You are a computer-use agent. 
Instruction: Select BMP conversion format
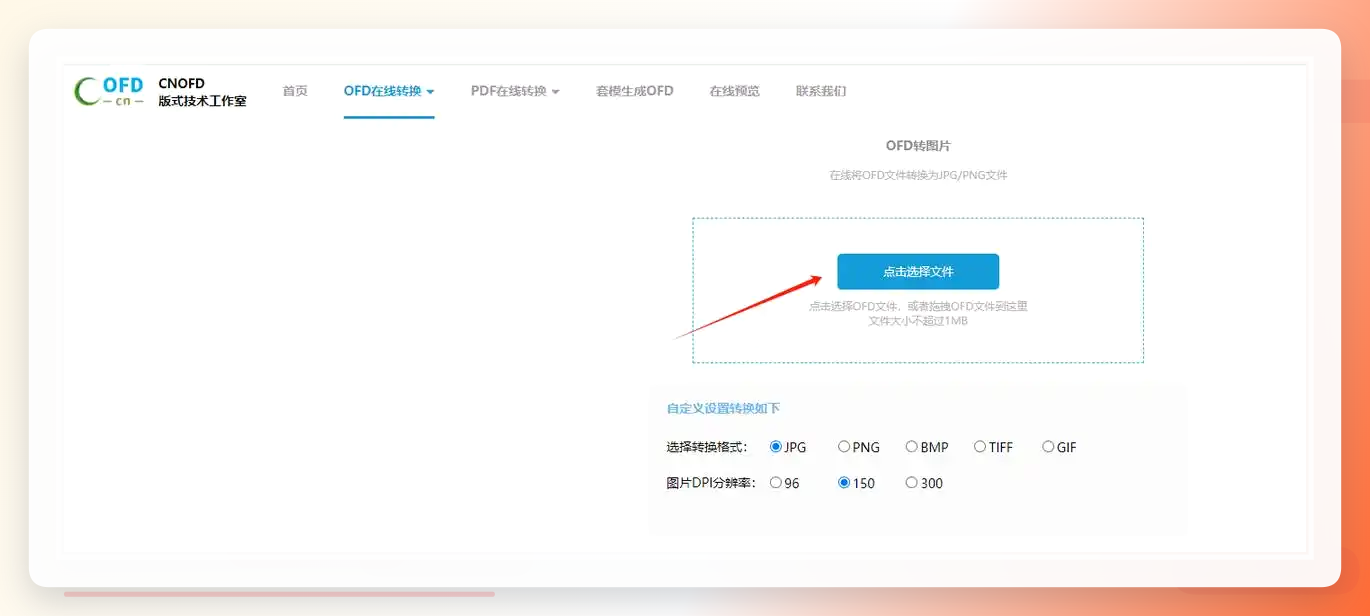click(x=912, y=447)
